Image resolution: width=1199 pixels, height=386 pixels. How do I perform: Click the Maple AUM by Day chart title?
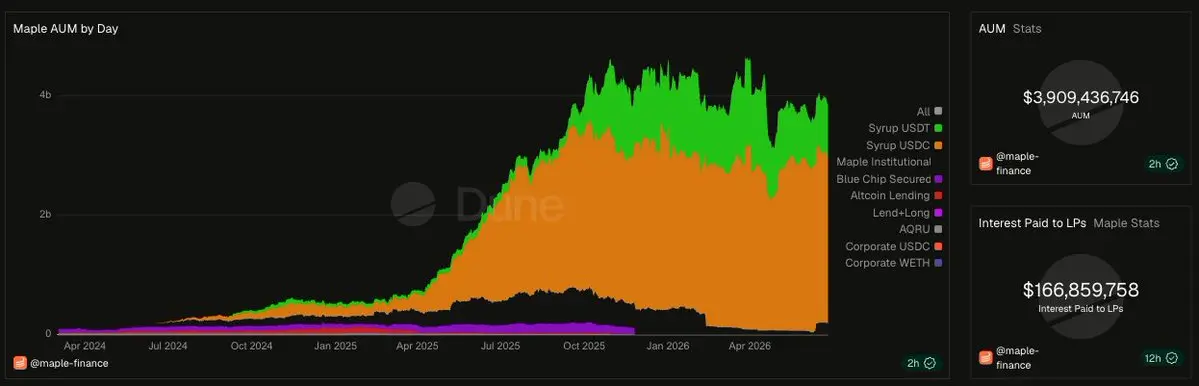[65, 28]
